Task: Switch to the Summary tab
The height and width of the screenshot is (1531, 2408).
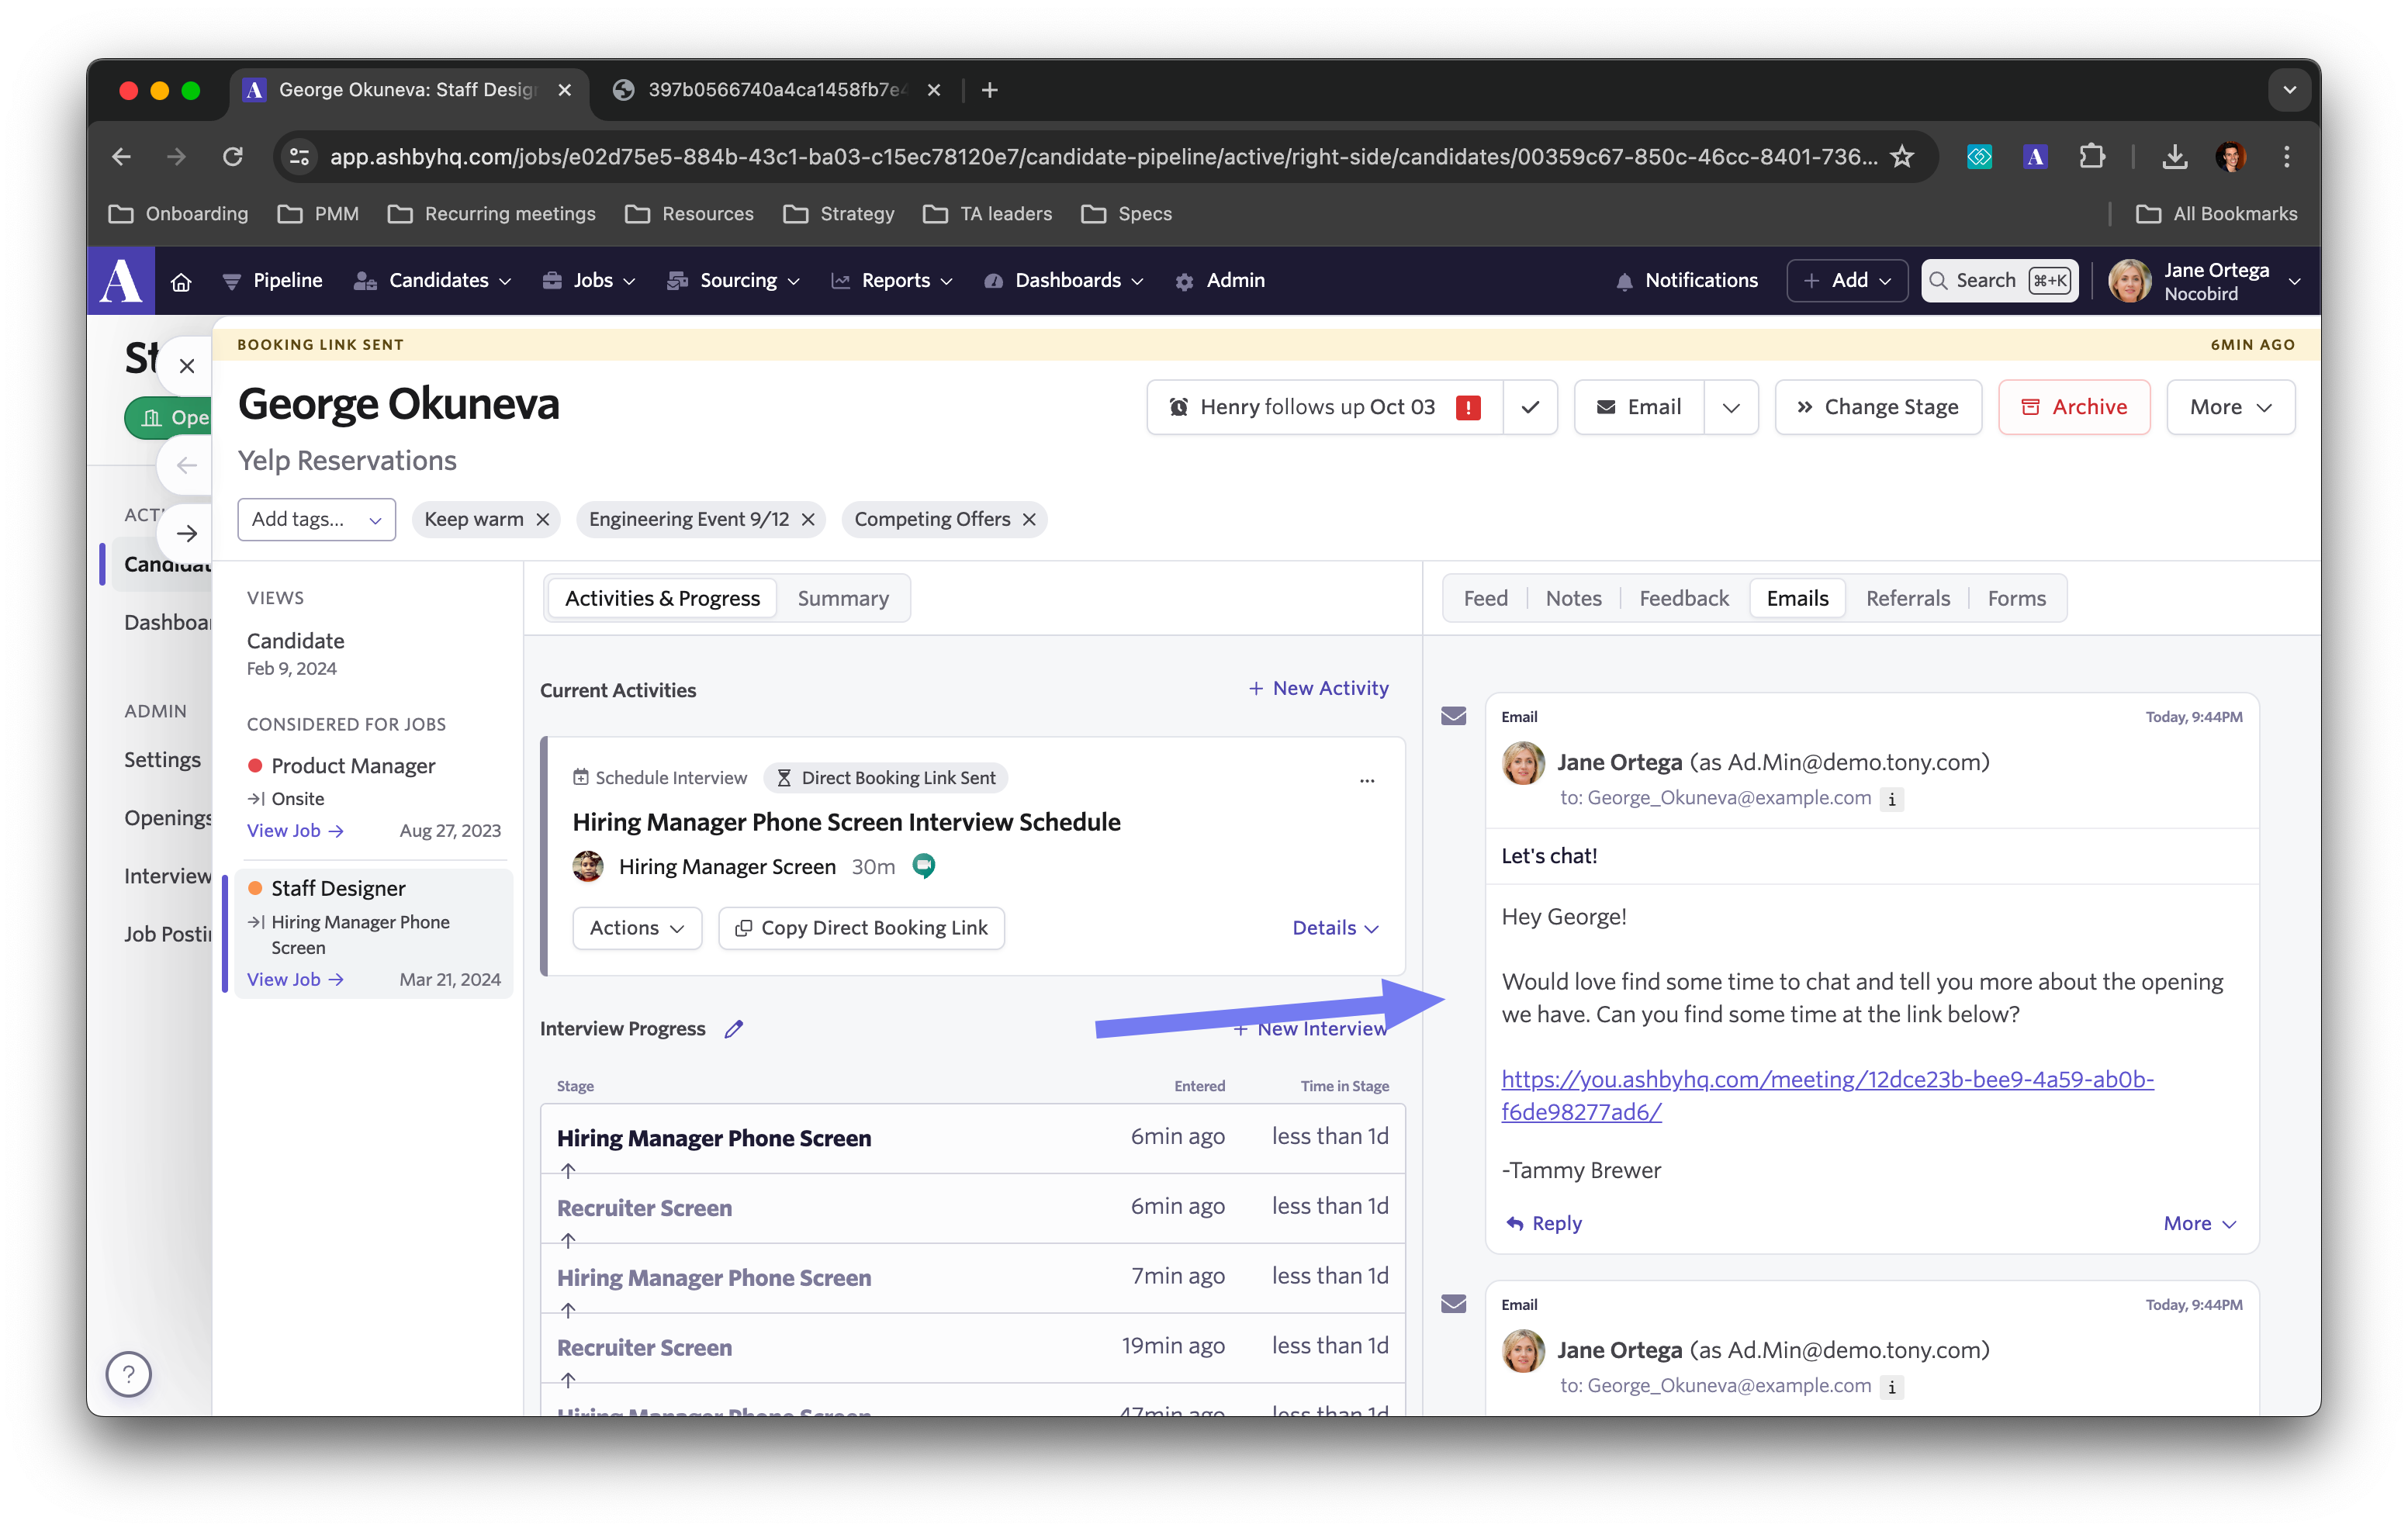Action: click(843, 598)
